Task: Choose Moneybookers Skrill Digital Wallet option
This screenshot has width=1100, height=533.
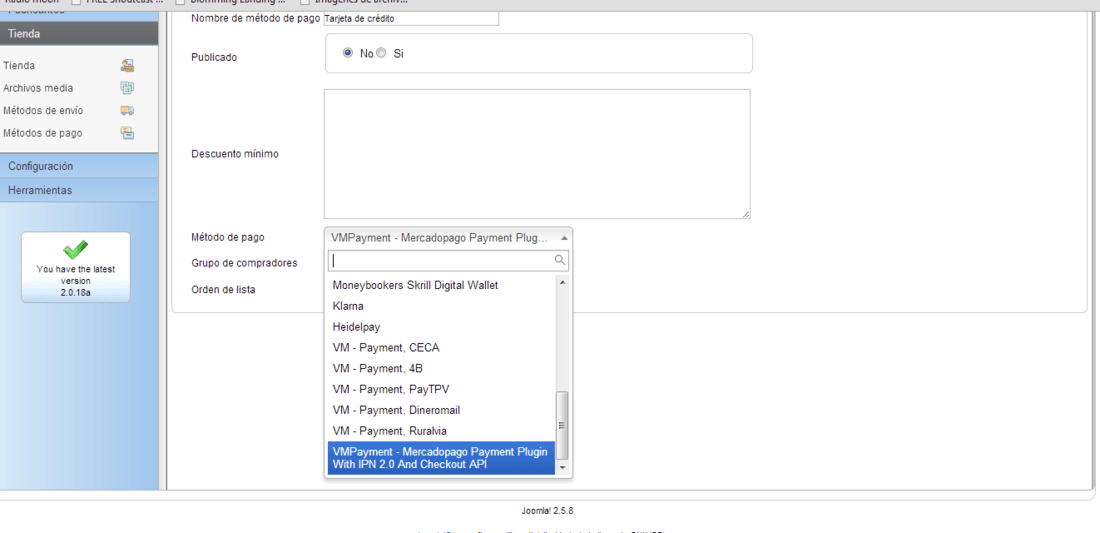Action: point(441,285)
